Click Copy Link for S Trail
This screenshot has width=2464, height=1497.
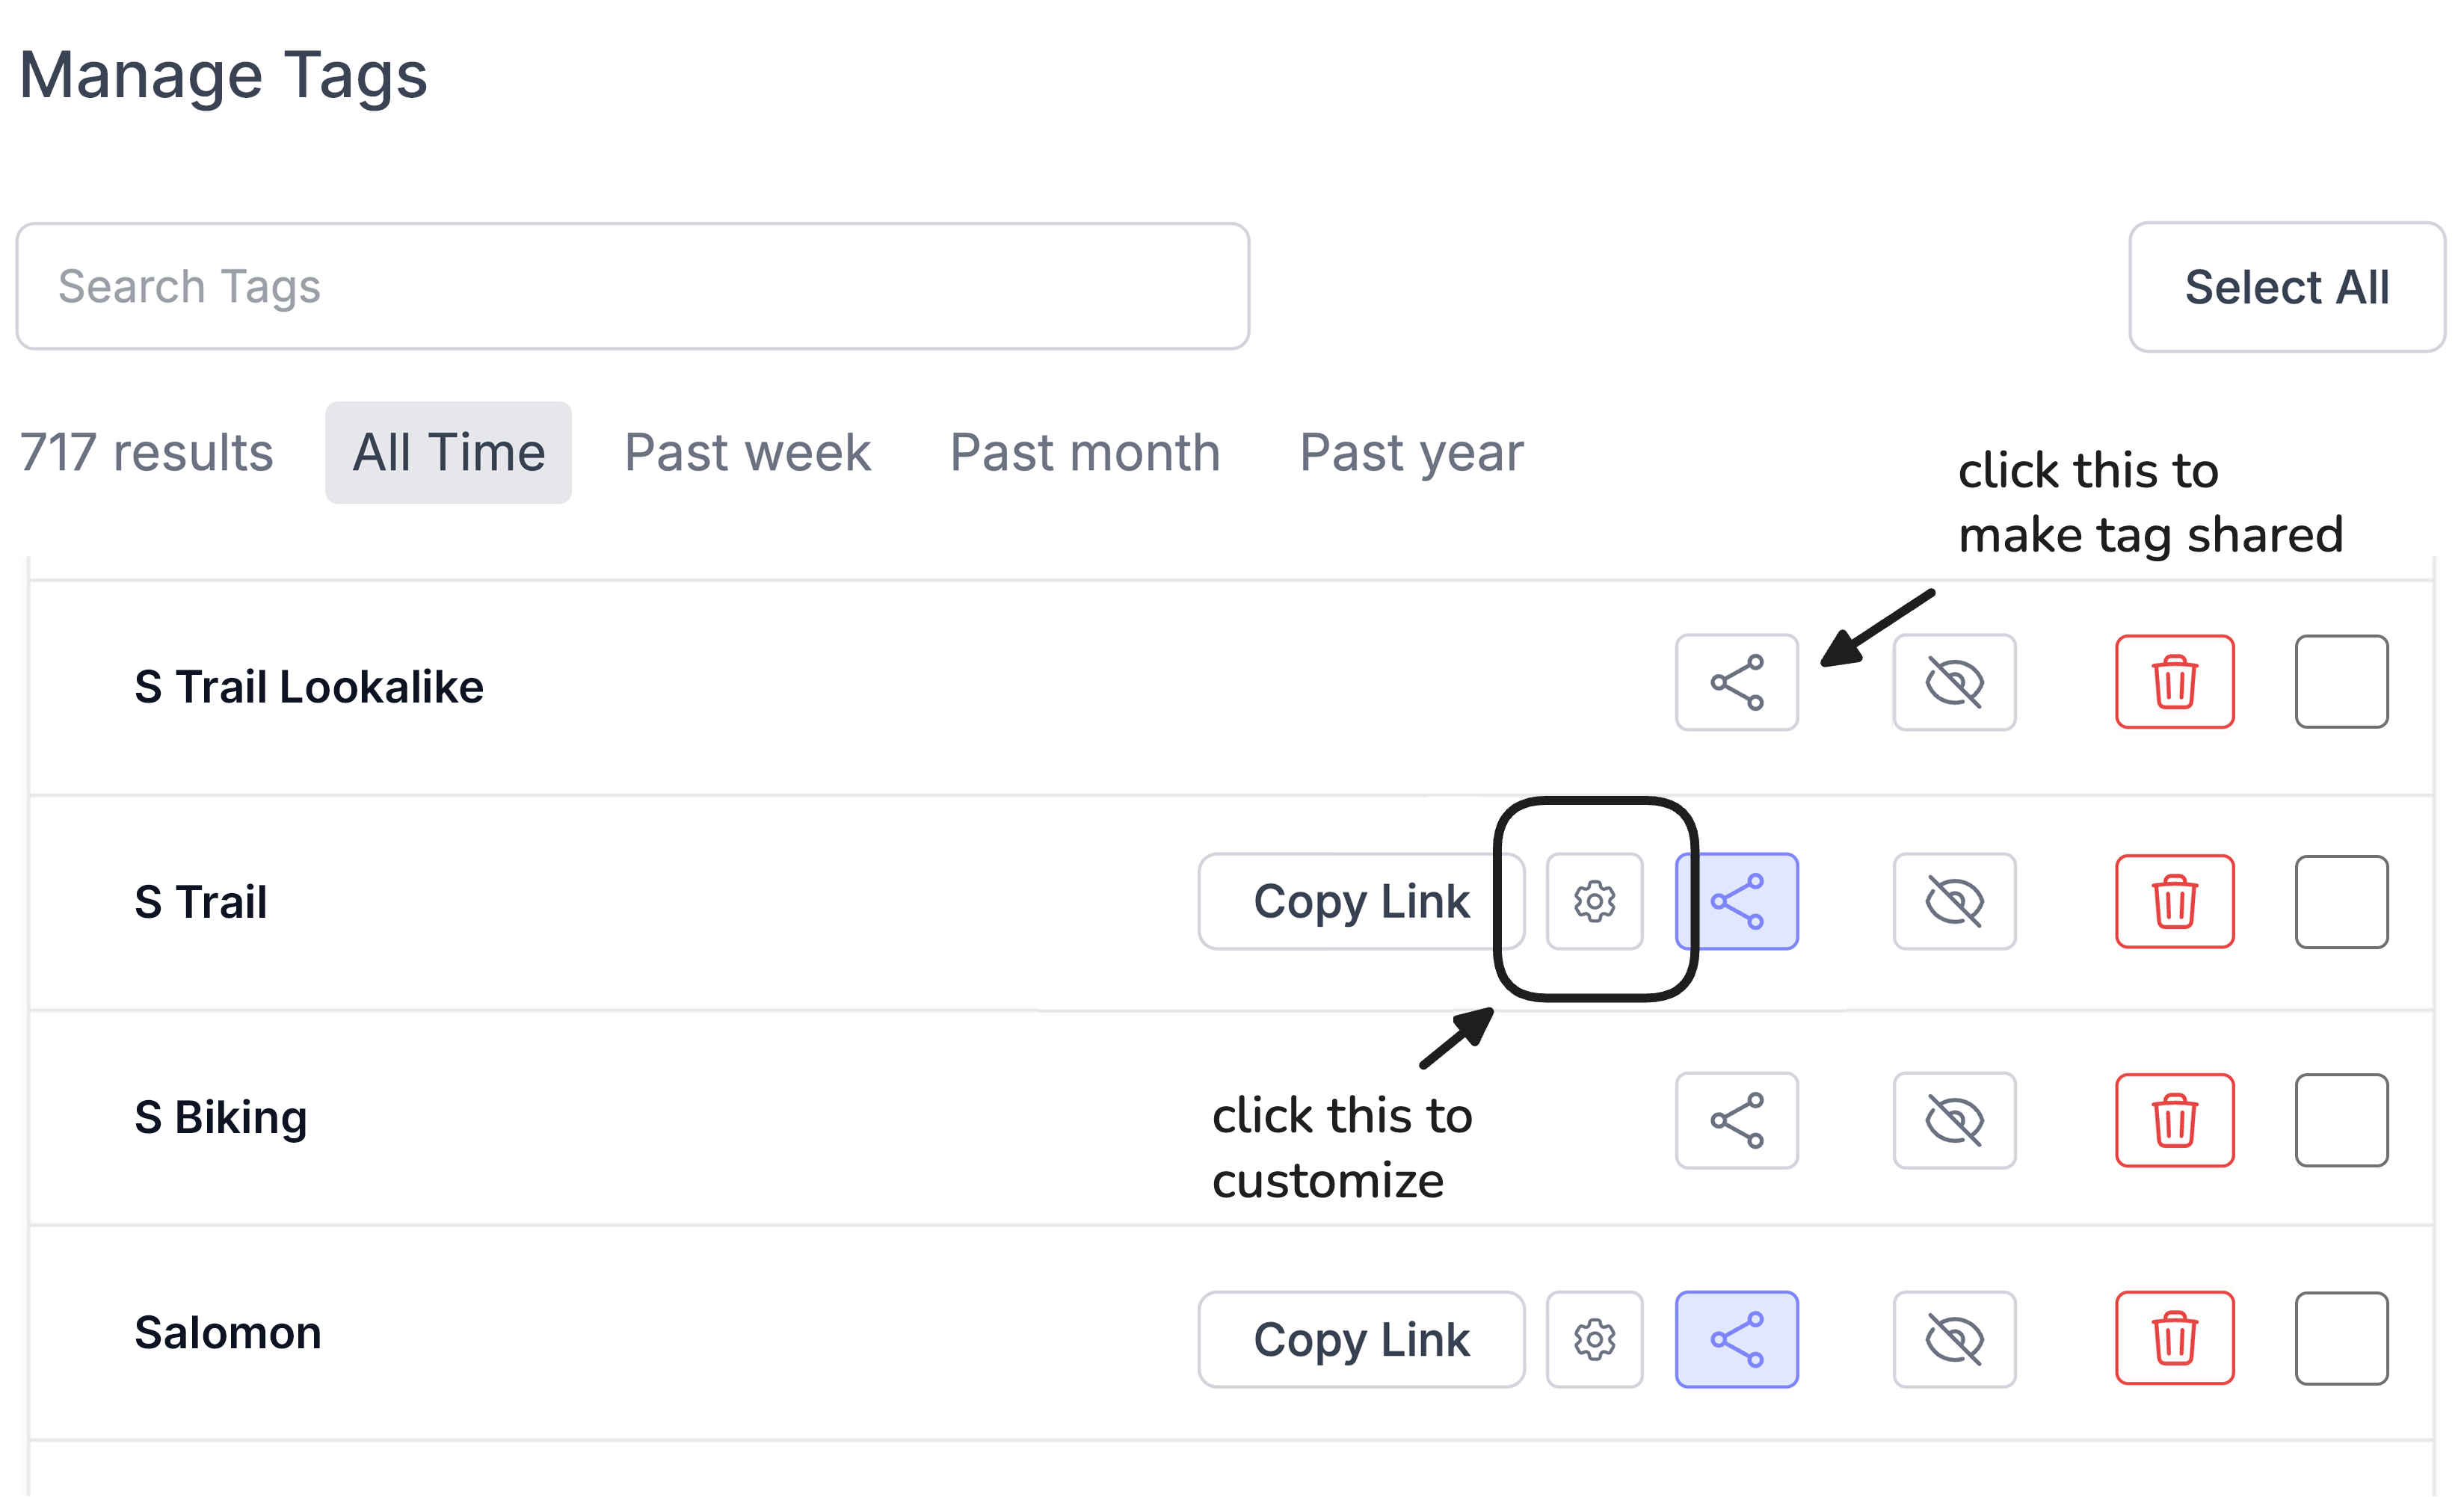1360,901
